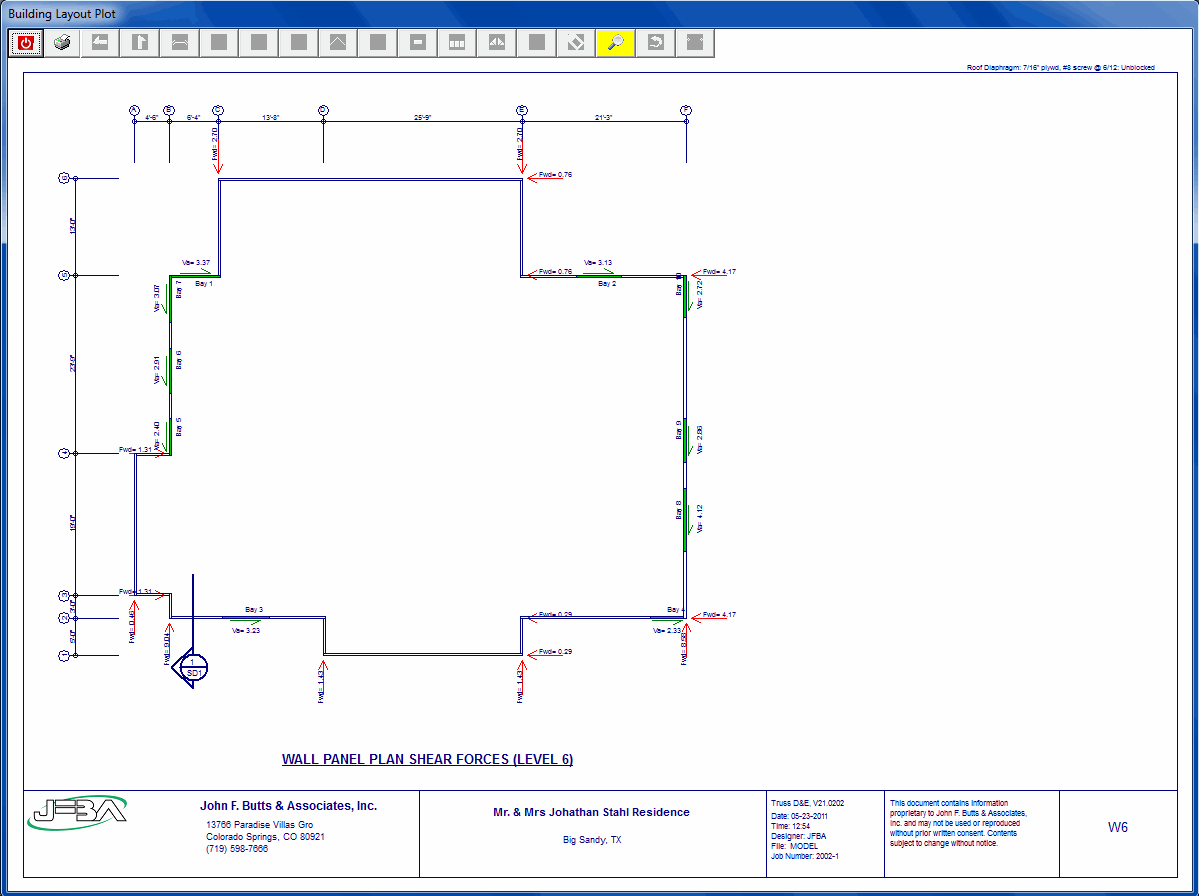This screenshot has height=896, width=1199.
Task: Click the red power exit button
Action: pos(26,43)
